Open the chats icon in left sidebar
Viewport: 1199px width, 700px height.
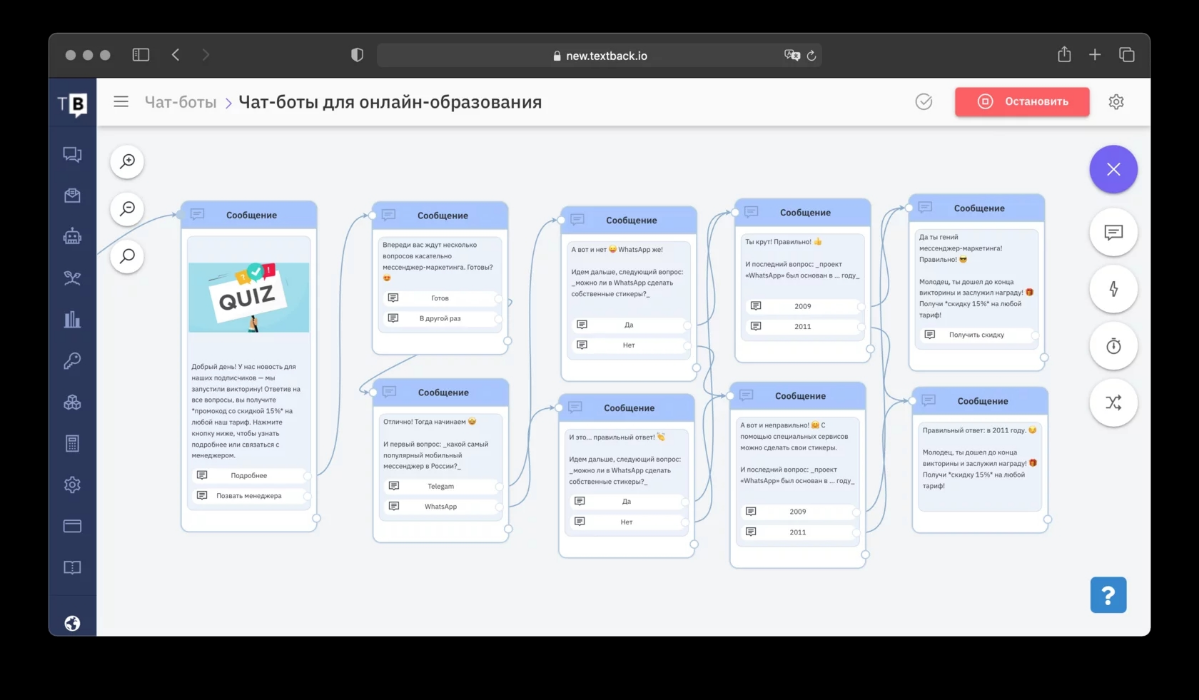pyautogui.click(x=73, y=155)
